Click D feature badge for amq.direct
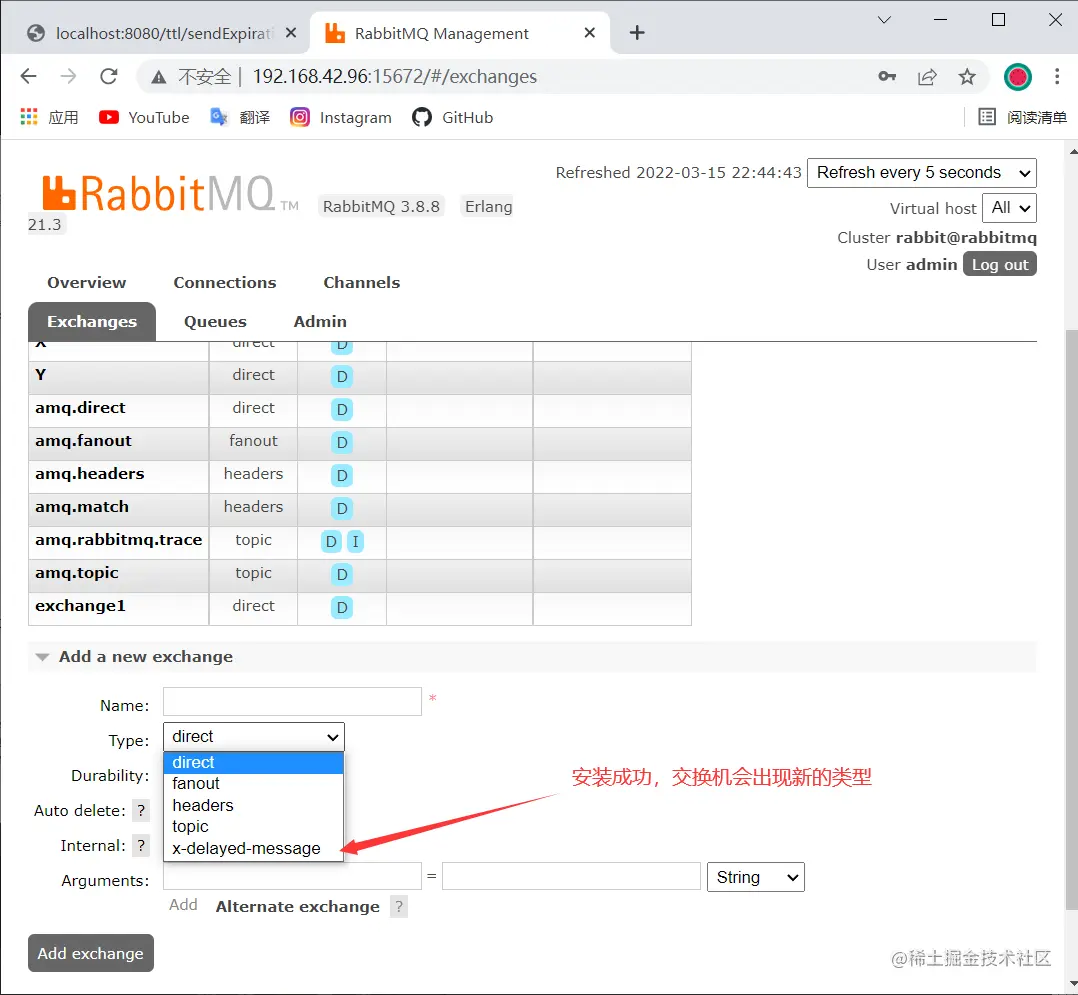Screen dimensions: 1078x995 click(342, 410)
